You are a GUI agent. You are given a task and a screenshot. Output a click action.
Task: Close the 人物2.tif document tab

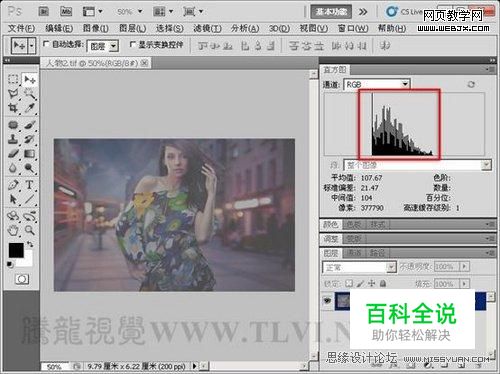click(x=144, y=63)
